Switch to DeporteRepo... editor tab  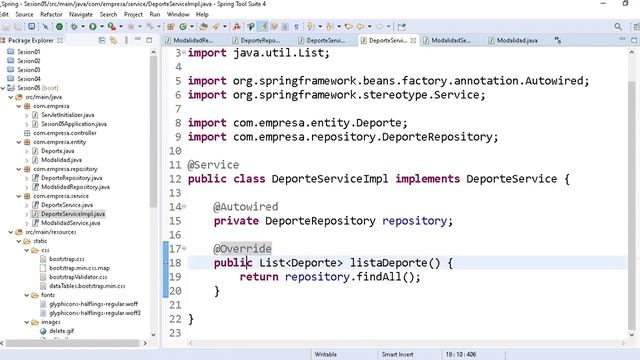pyautogui.click(x=256, y=40)
